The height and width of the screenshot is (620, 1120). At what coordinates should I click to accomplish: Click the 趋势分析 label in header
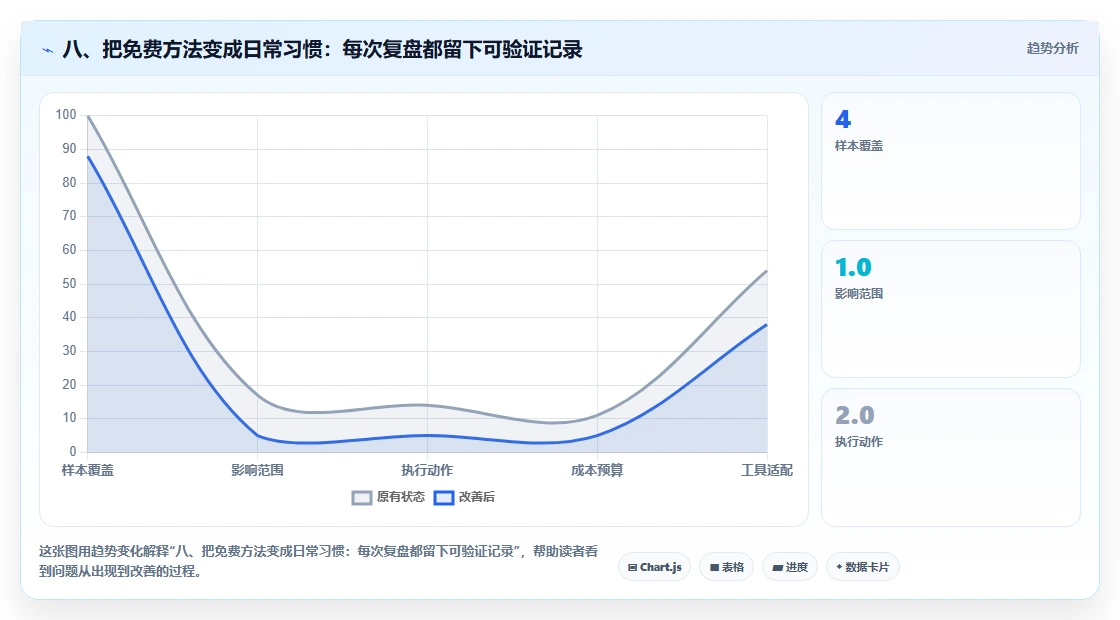tap(1052, 49)
